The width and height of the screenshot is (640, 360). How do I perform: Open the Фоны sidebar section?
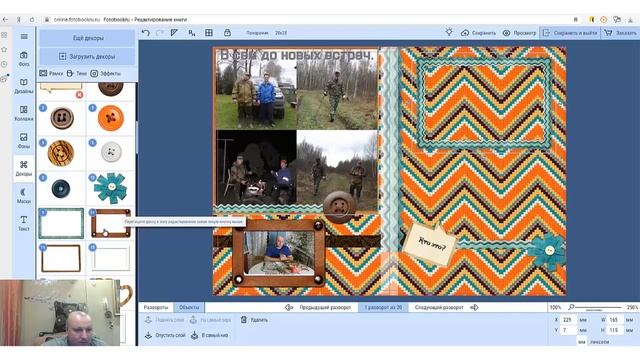click(x=24, y=141)
